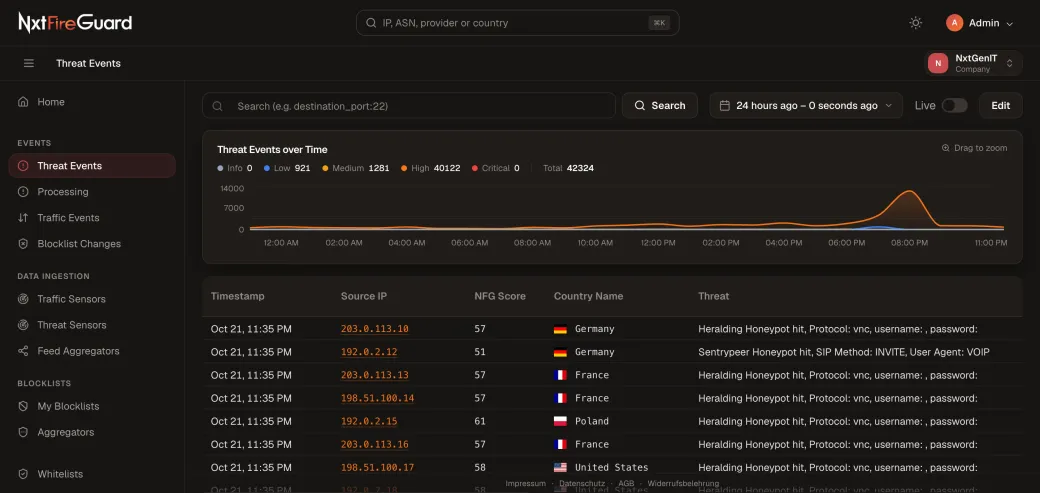Go to Traffic Events
The width and height of the screenshot is (1040, 493).
[x=92, y=218]
